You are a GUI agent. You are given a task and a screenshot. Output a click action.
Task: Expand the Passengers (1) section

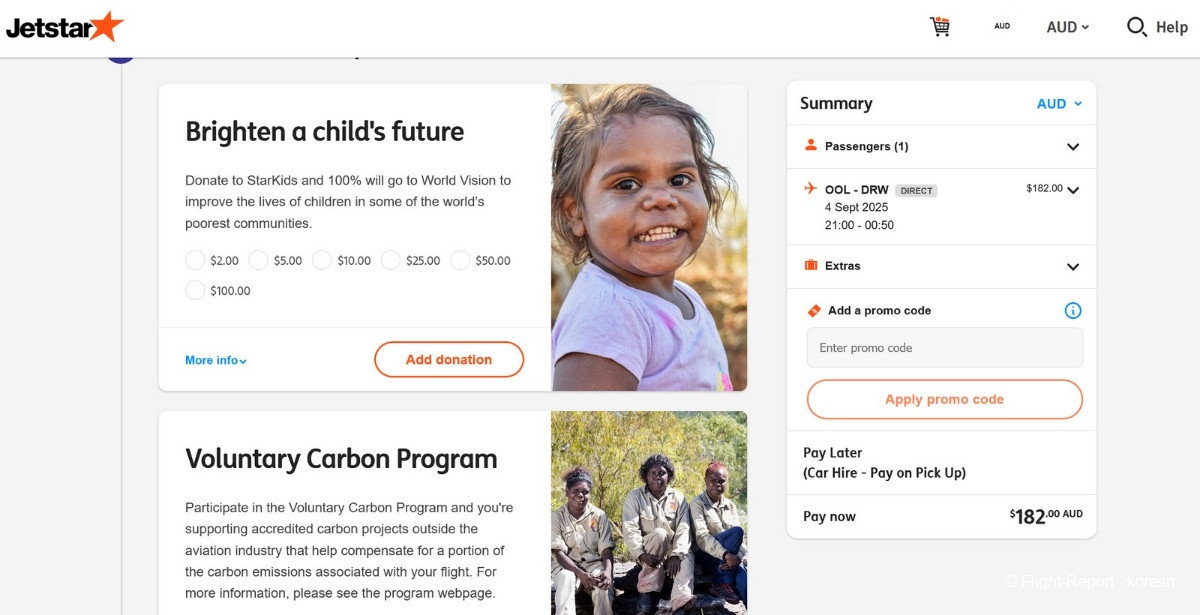point(1073,147)
